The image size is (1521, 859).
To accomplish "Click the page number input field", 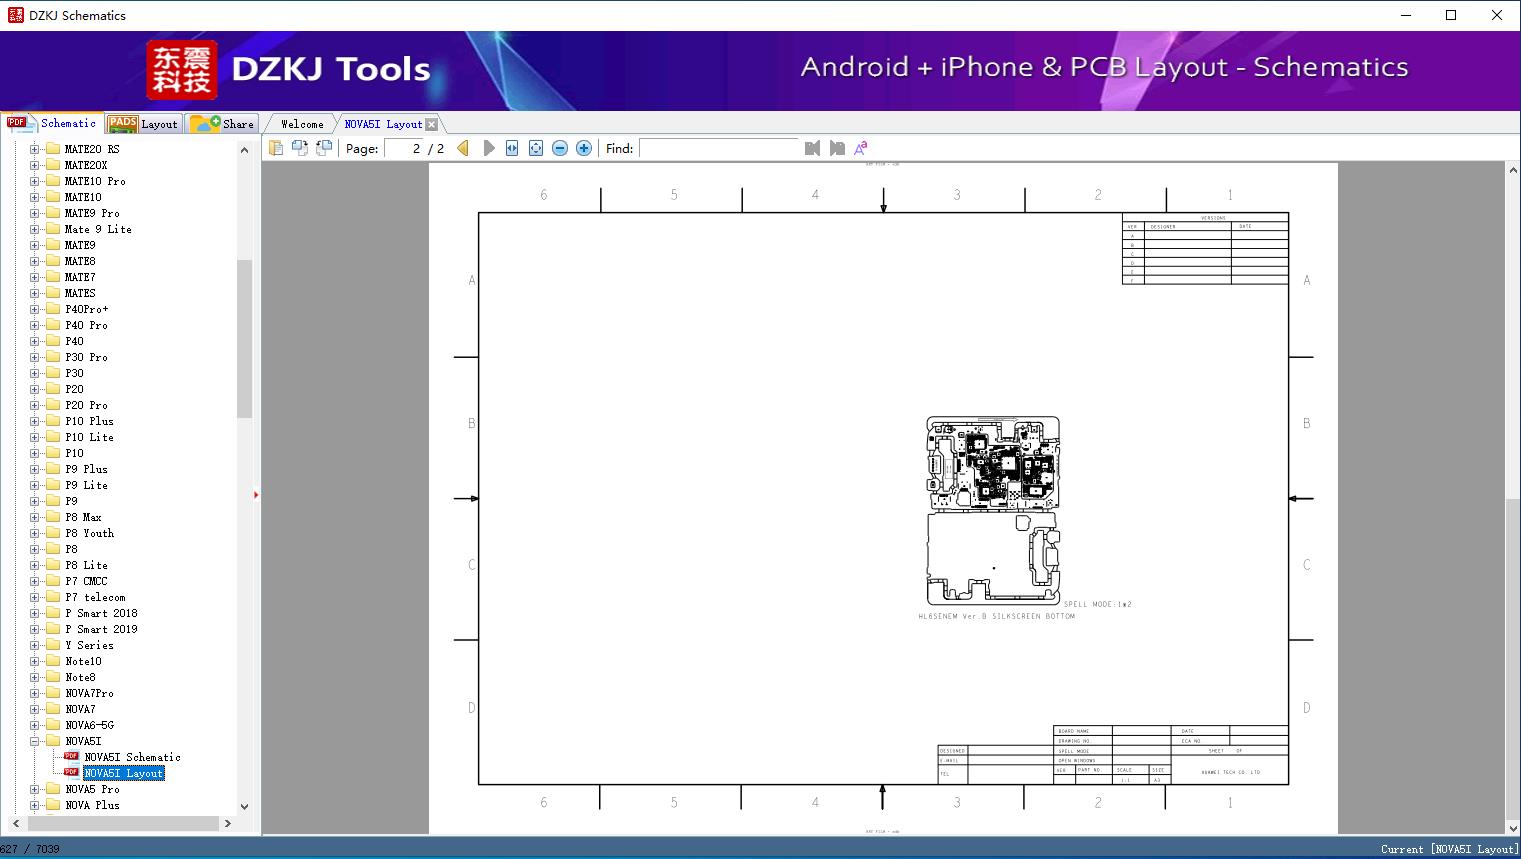I will pos(404,148).
